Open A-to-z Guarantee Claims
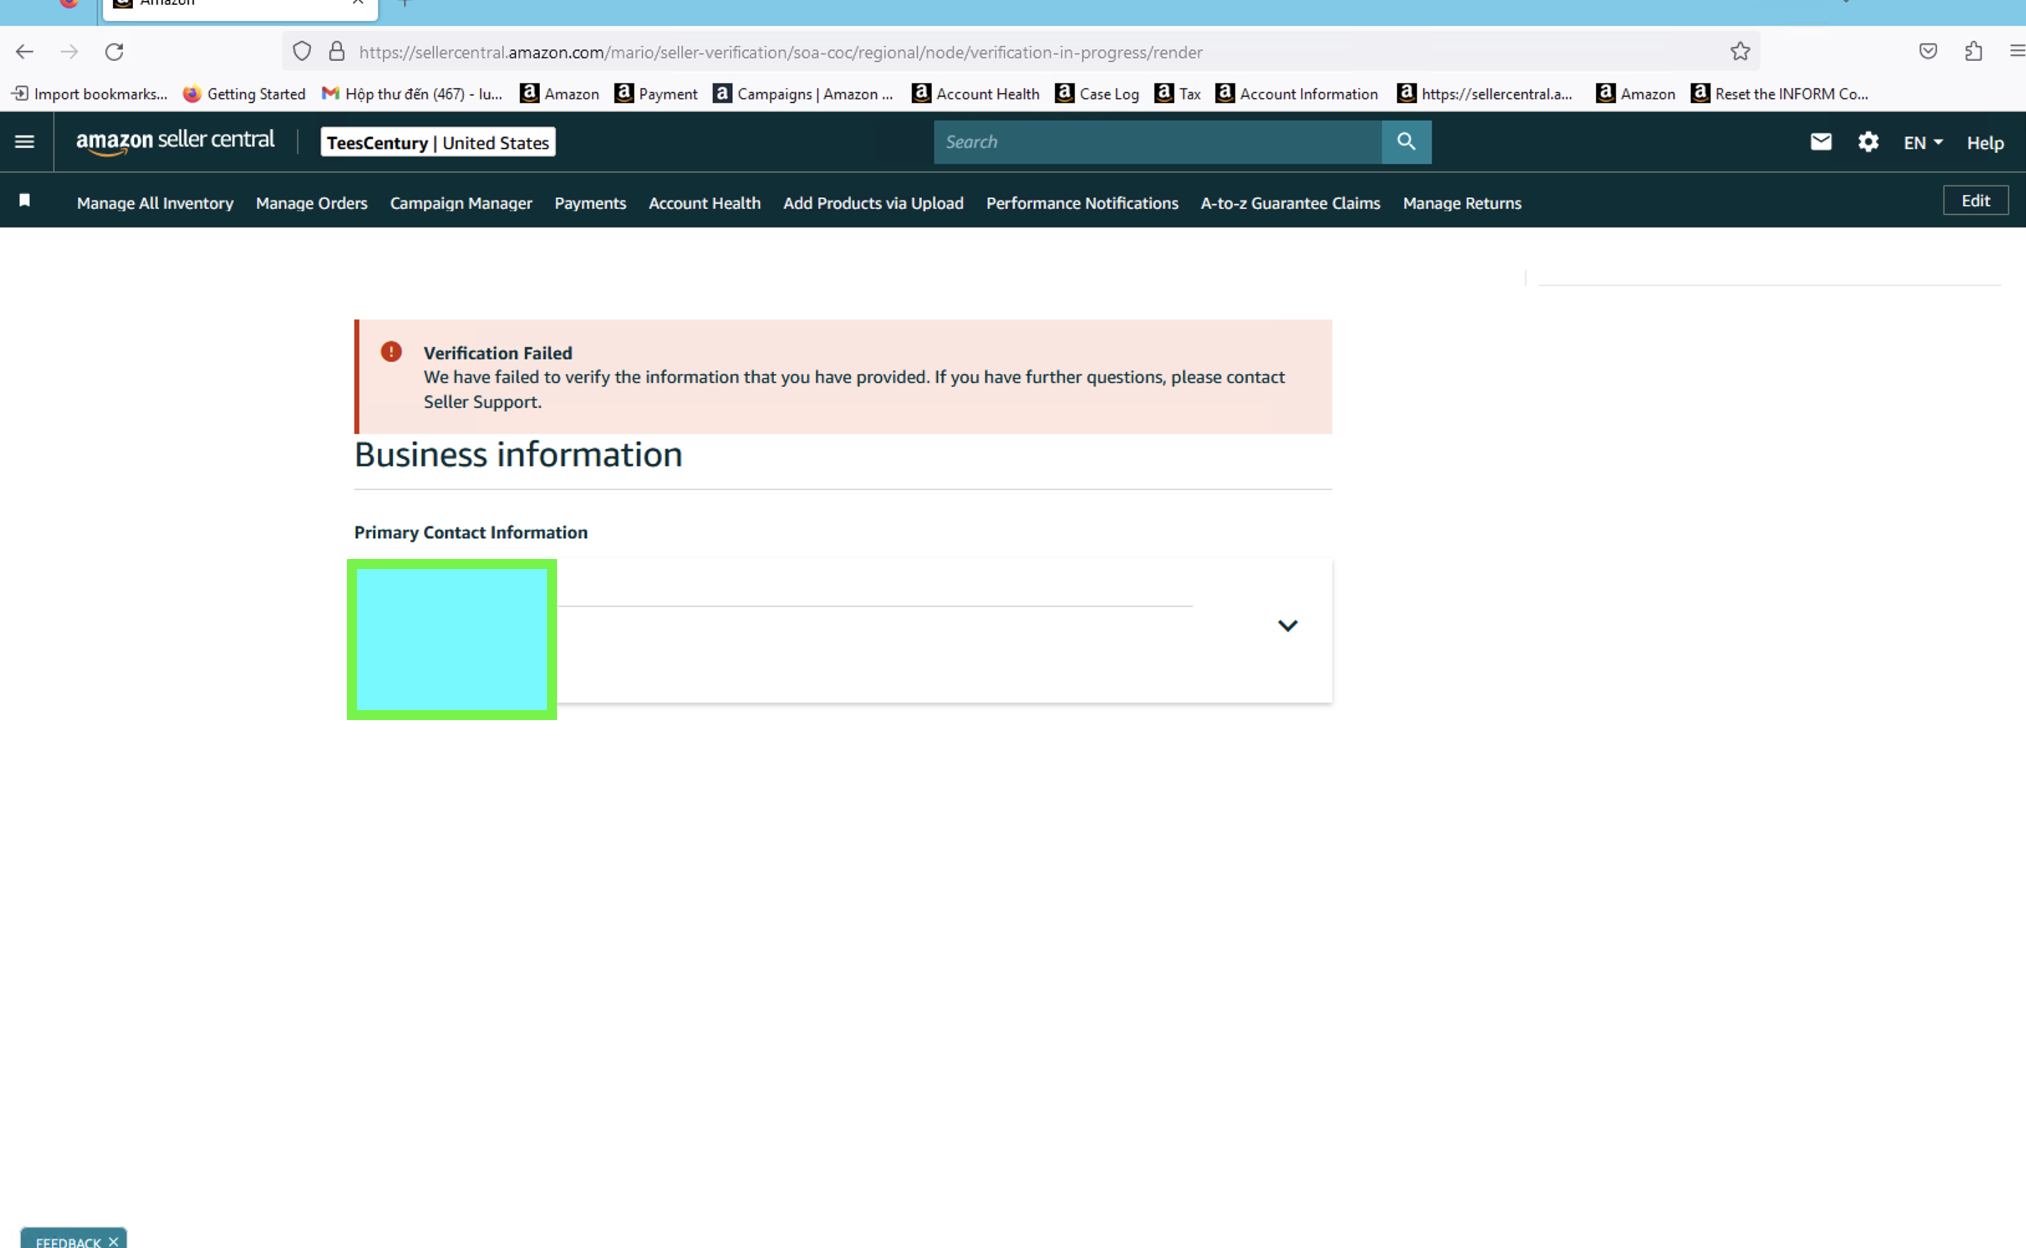This screenshot has width=2026, height=1248. tap(1290, 203)
